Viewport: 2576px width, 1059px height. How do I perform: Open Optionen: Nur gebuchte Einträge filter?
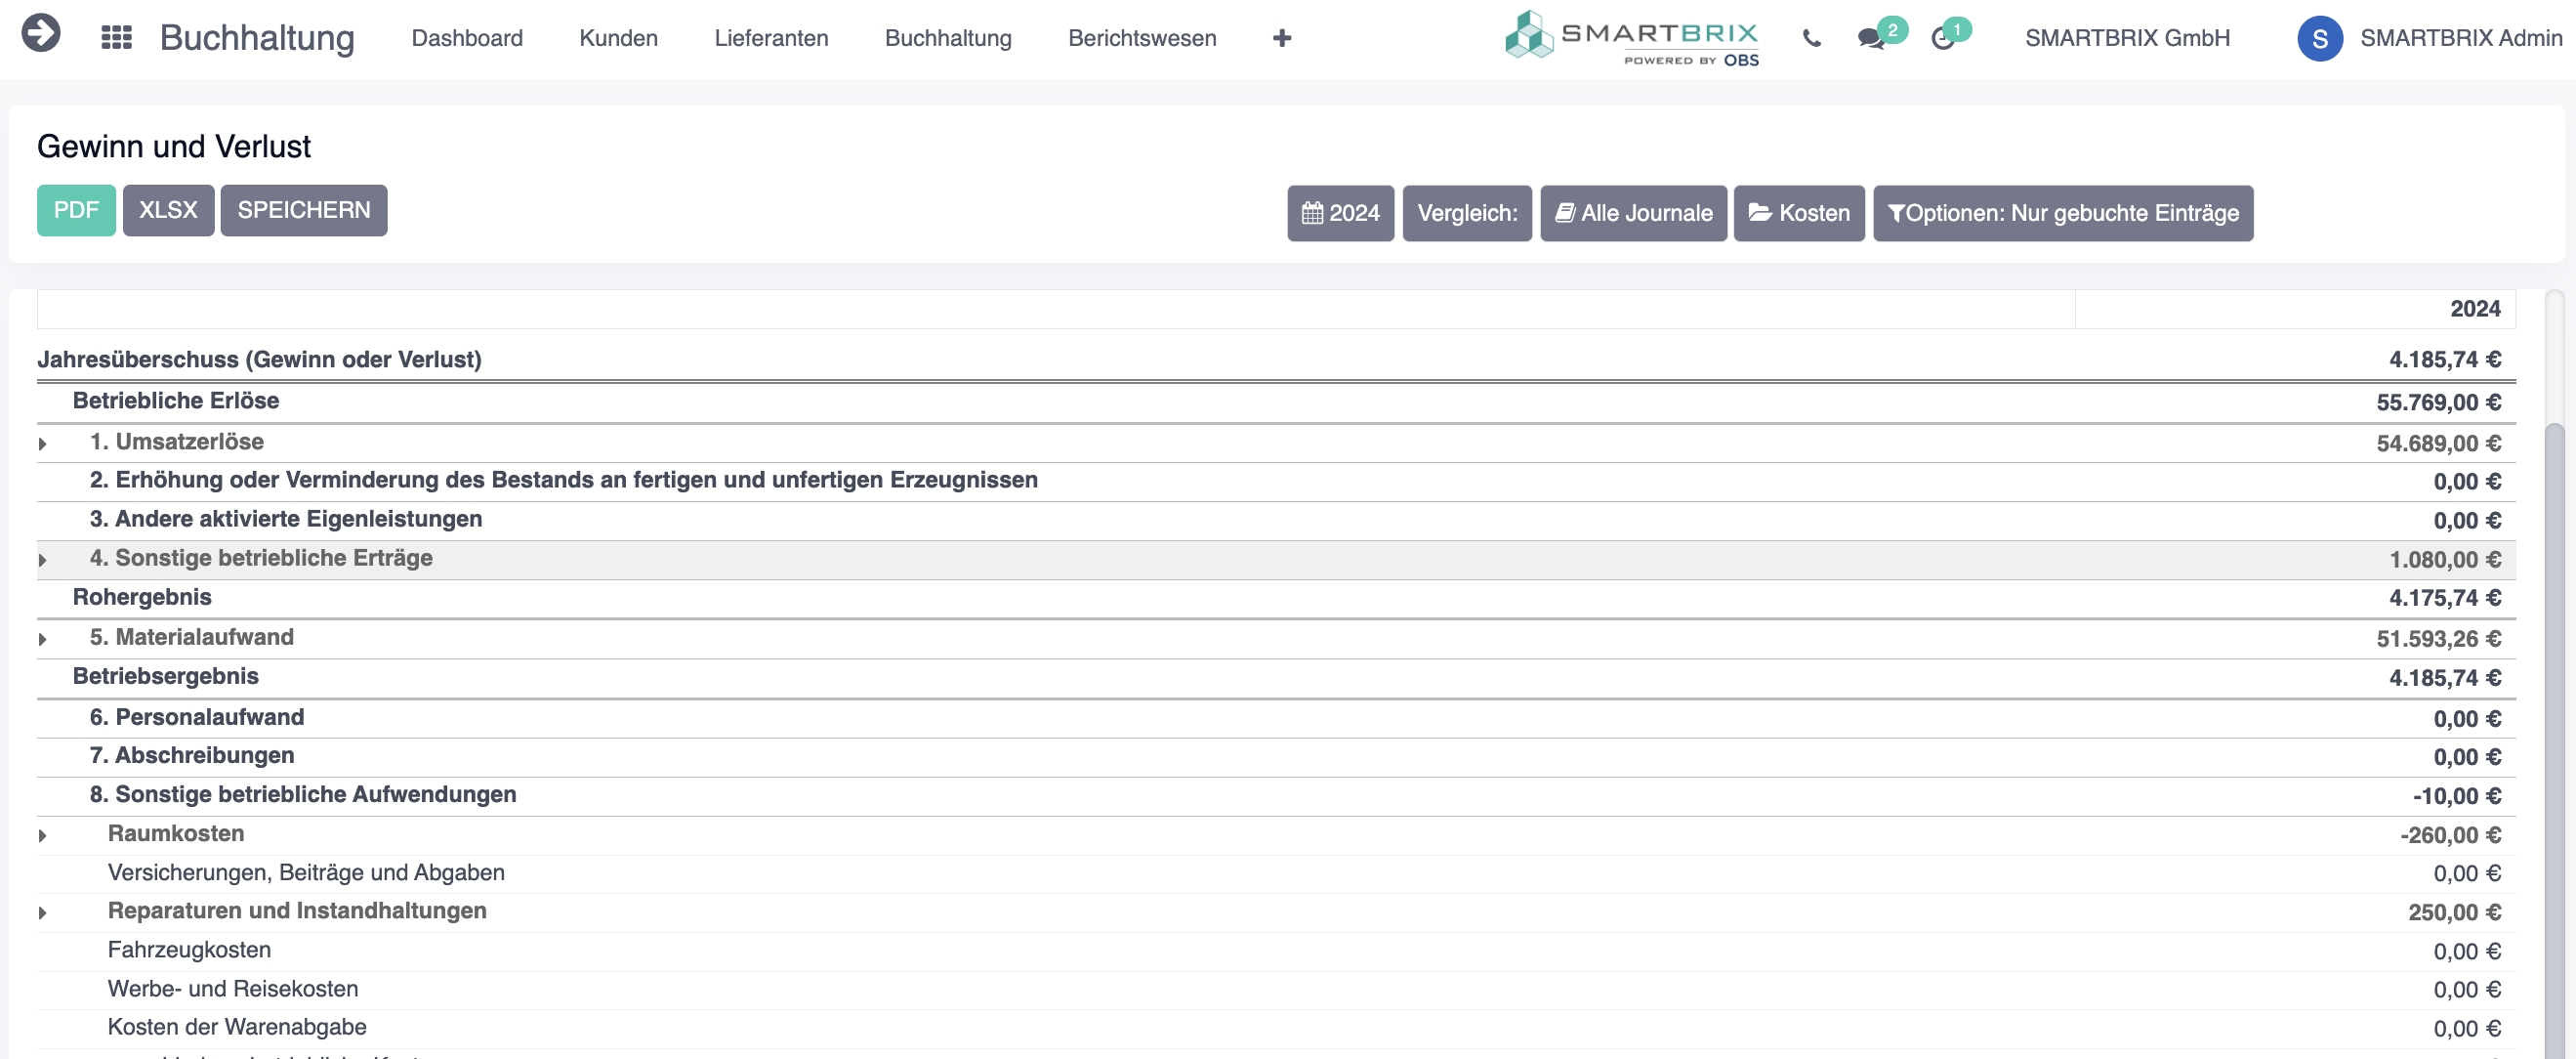pyautogui.click(x=2062, y=213)
